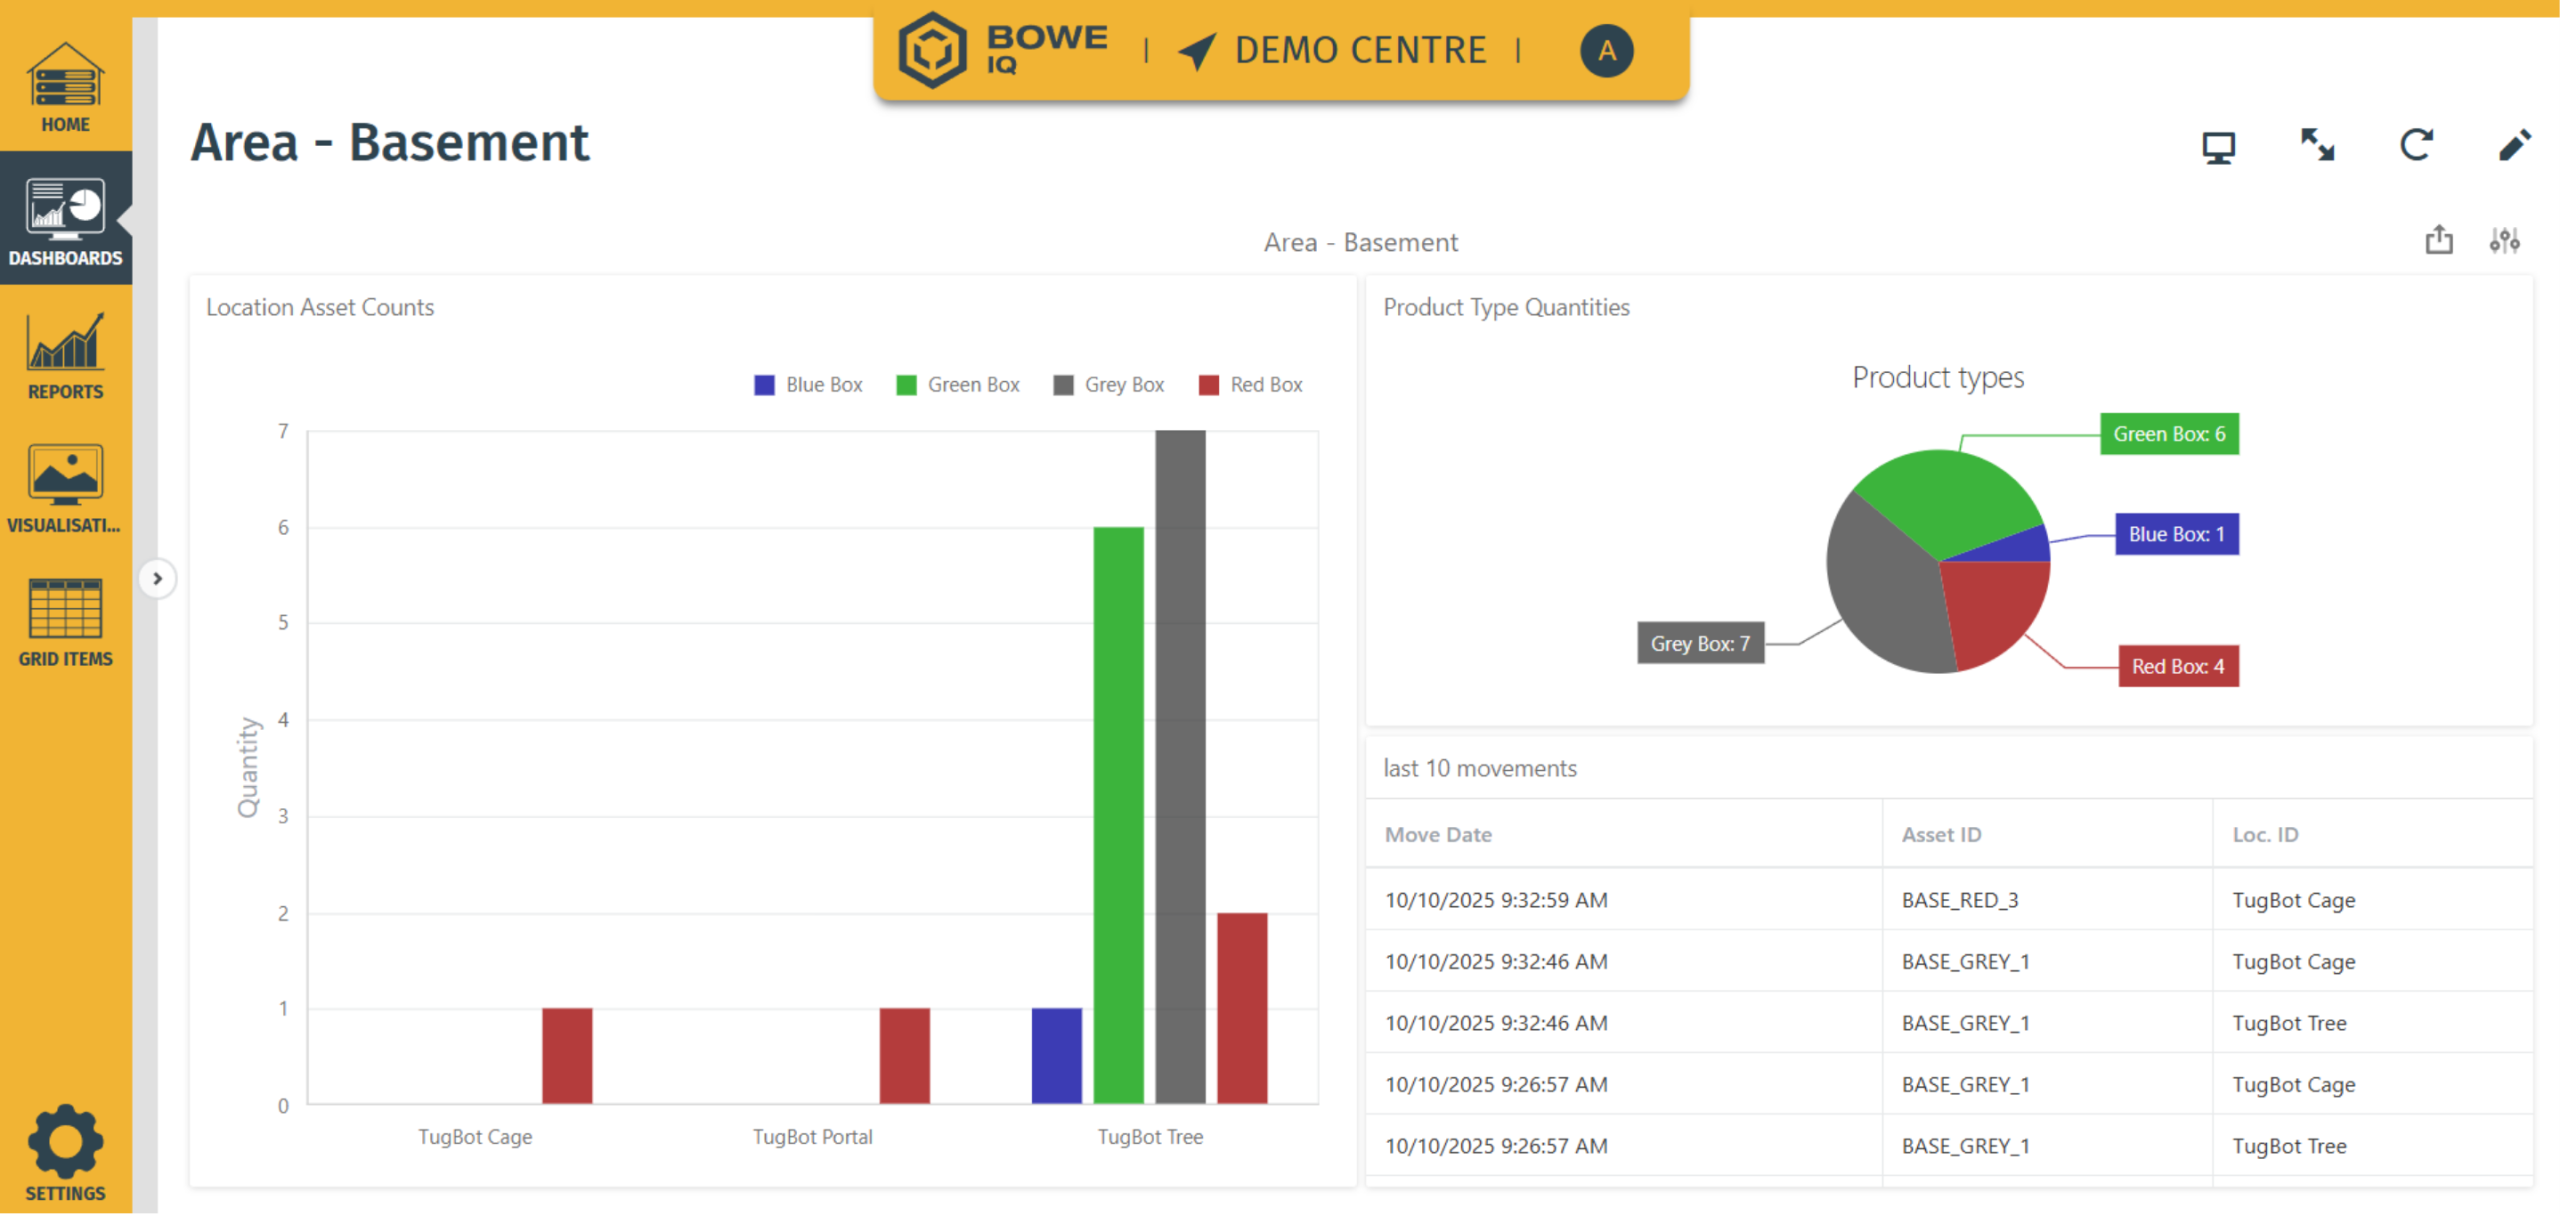Select the Dashboards sidebar tab
The height and width of the screenshot is (1216, 2560).
pyautogui.click(x=65, y=220)
